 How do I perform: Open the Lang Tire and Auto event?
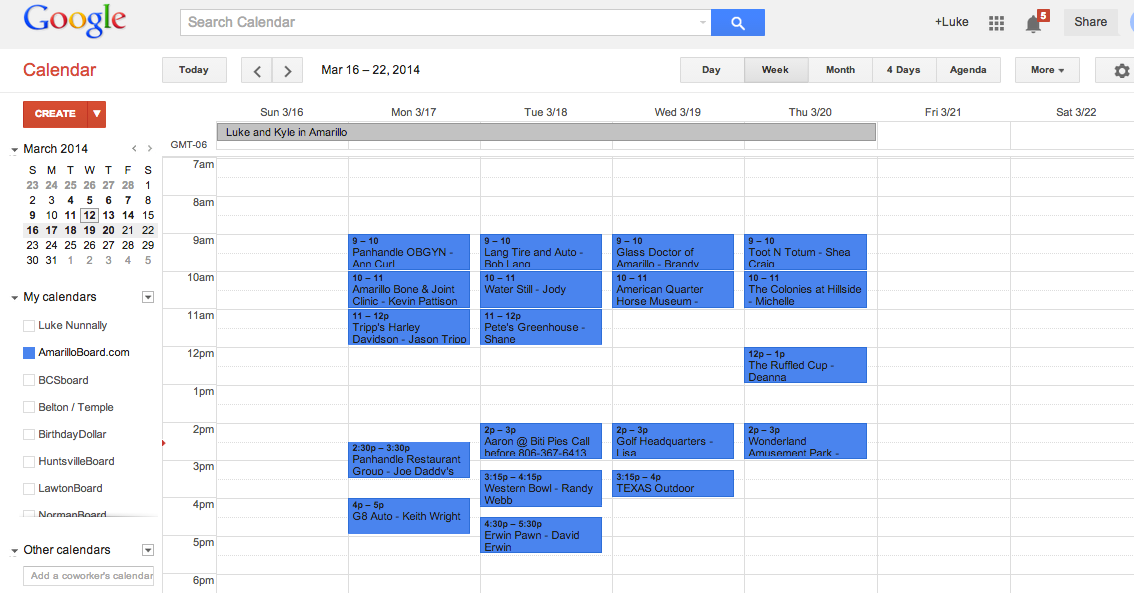pos(541,252)
